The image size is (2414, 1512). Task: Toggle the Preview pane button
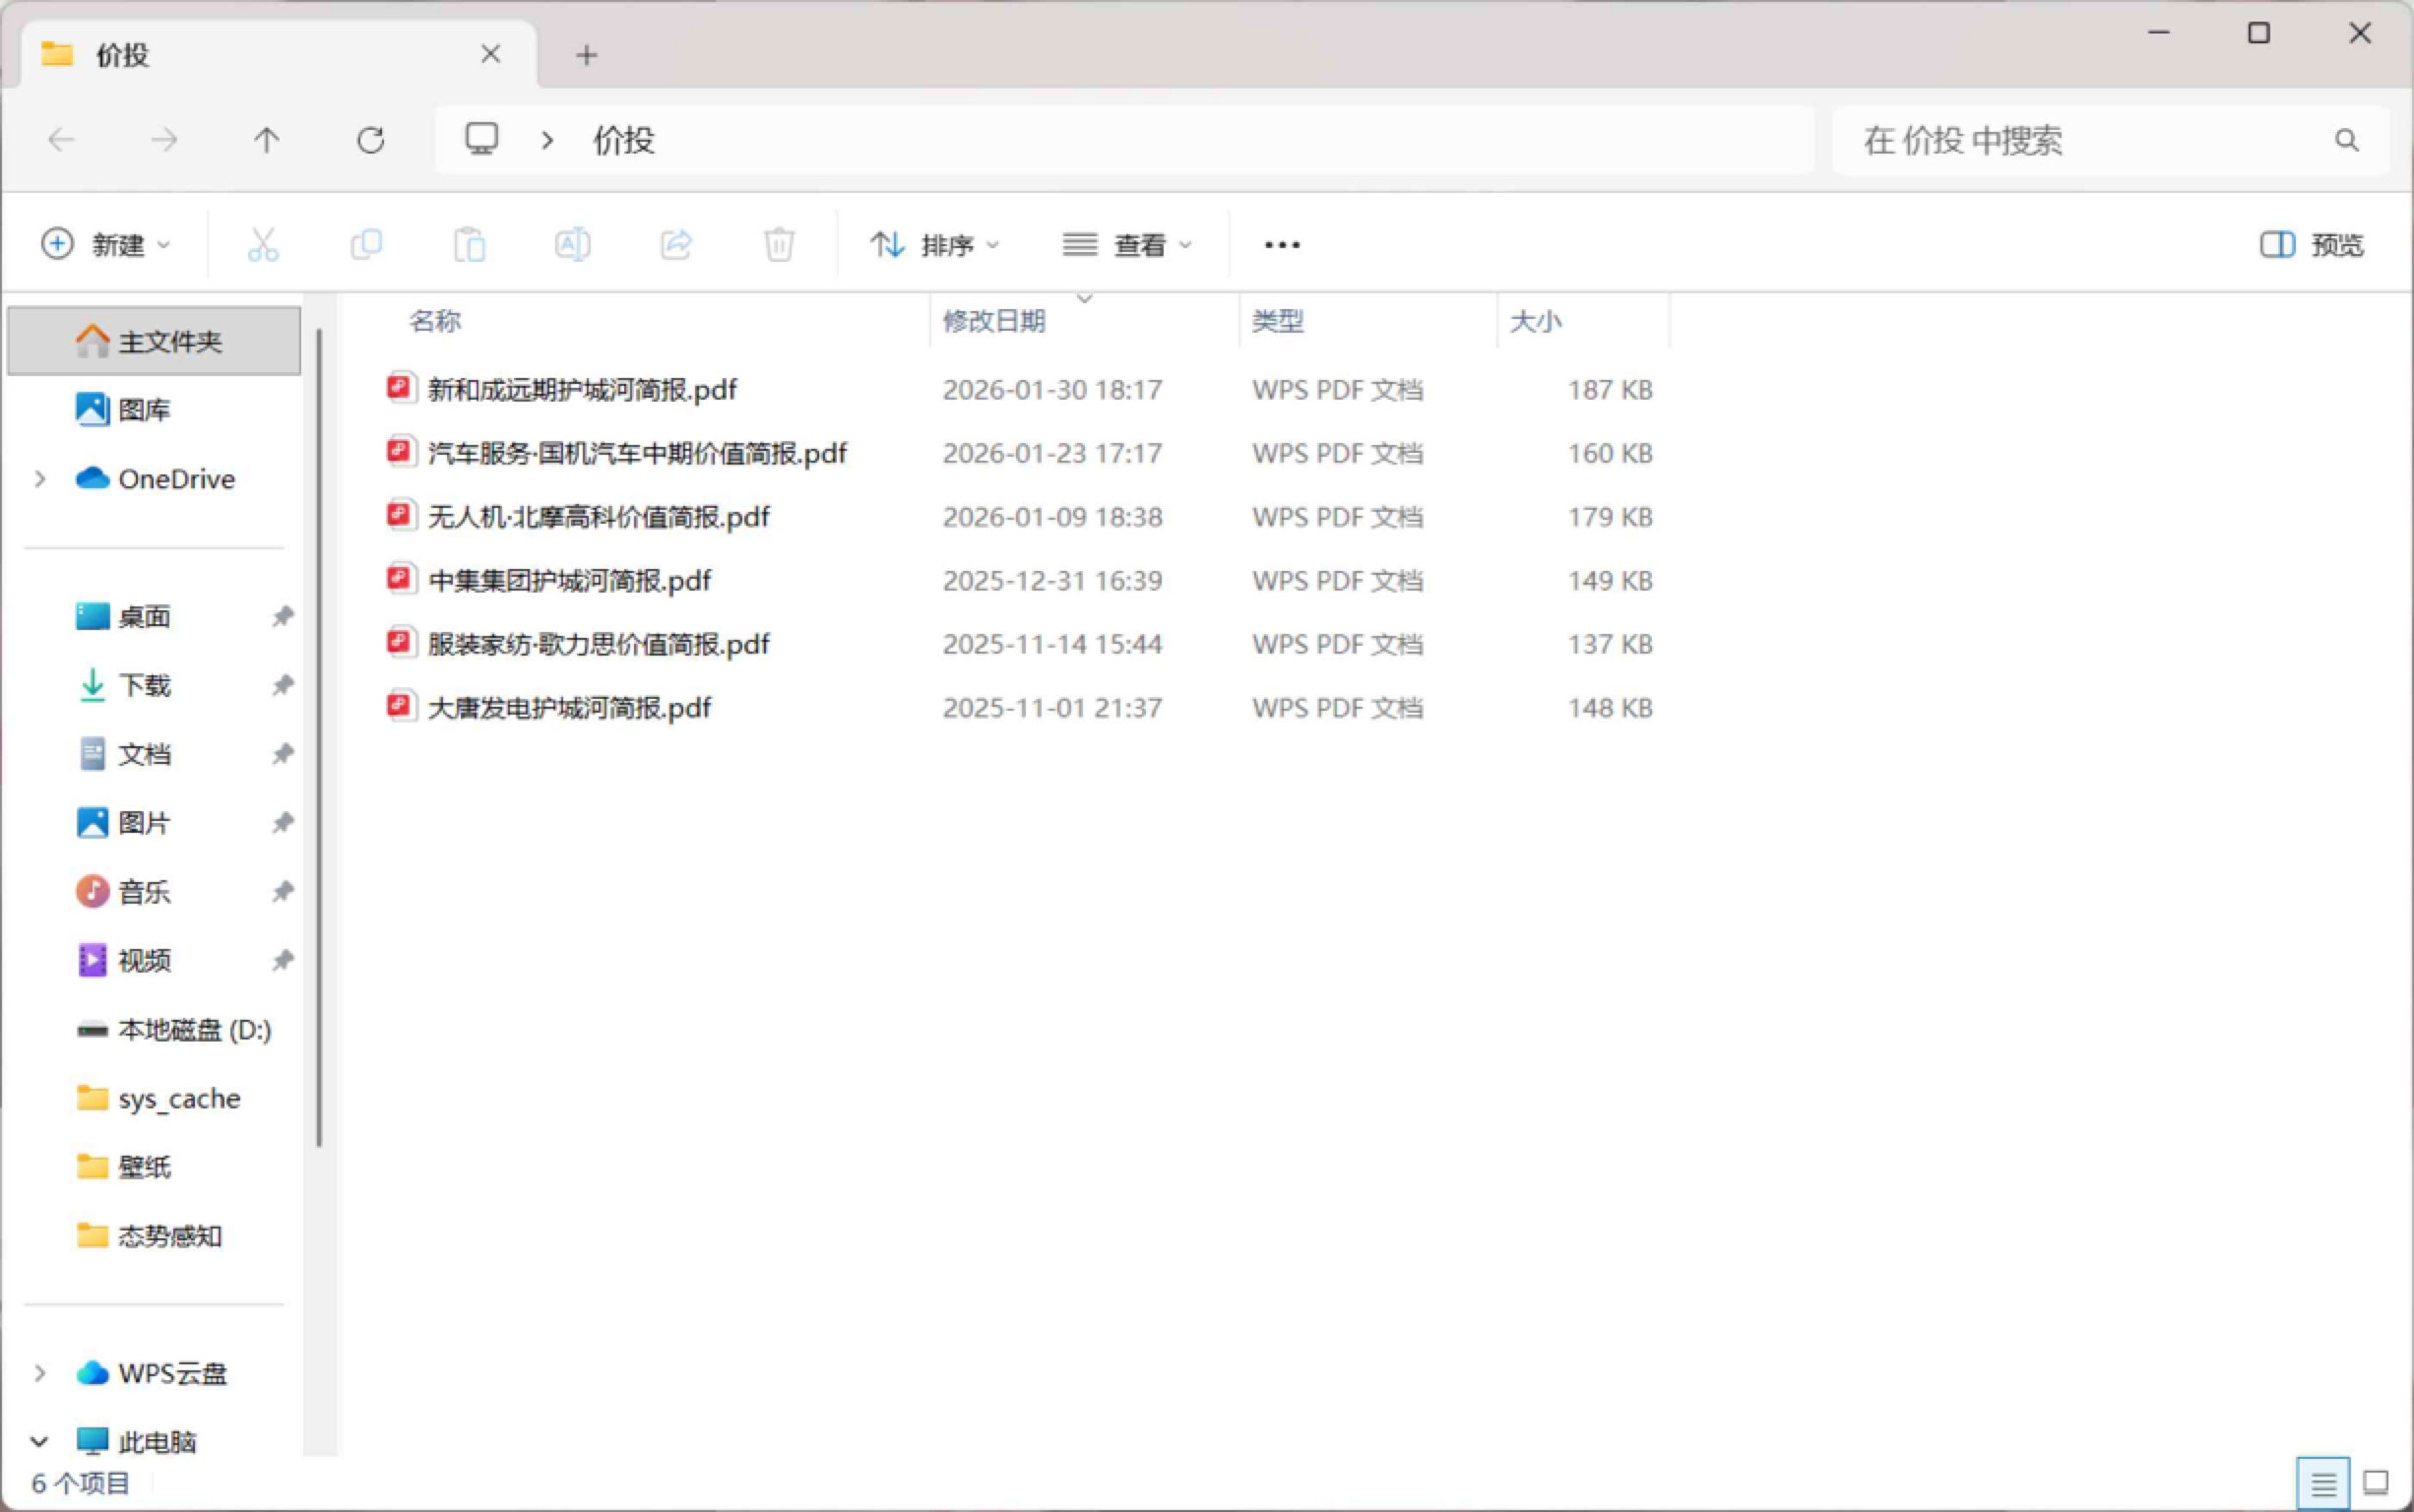pyautogui.click(x=2311, y=245)
